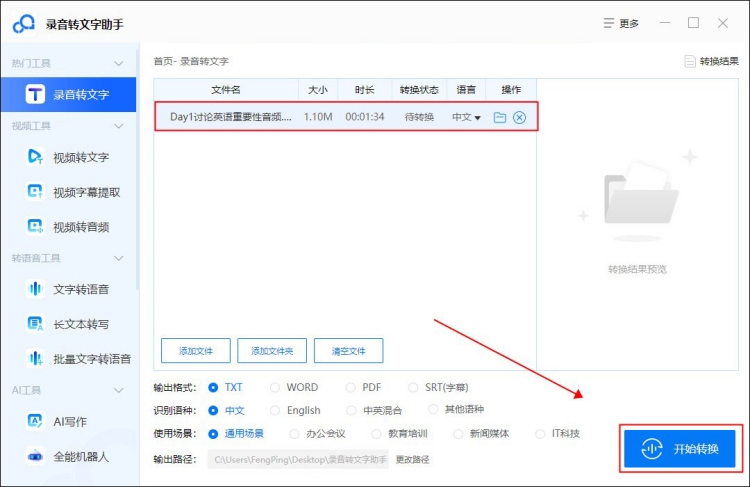
Task: Select 新闻媒体 usage scenario
Action: [458, 434]
